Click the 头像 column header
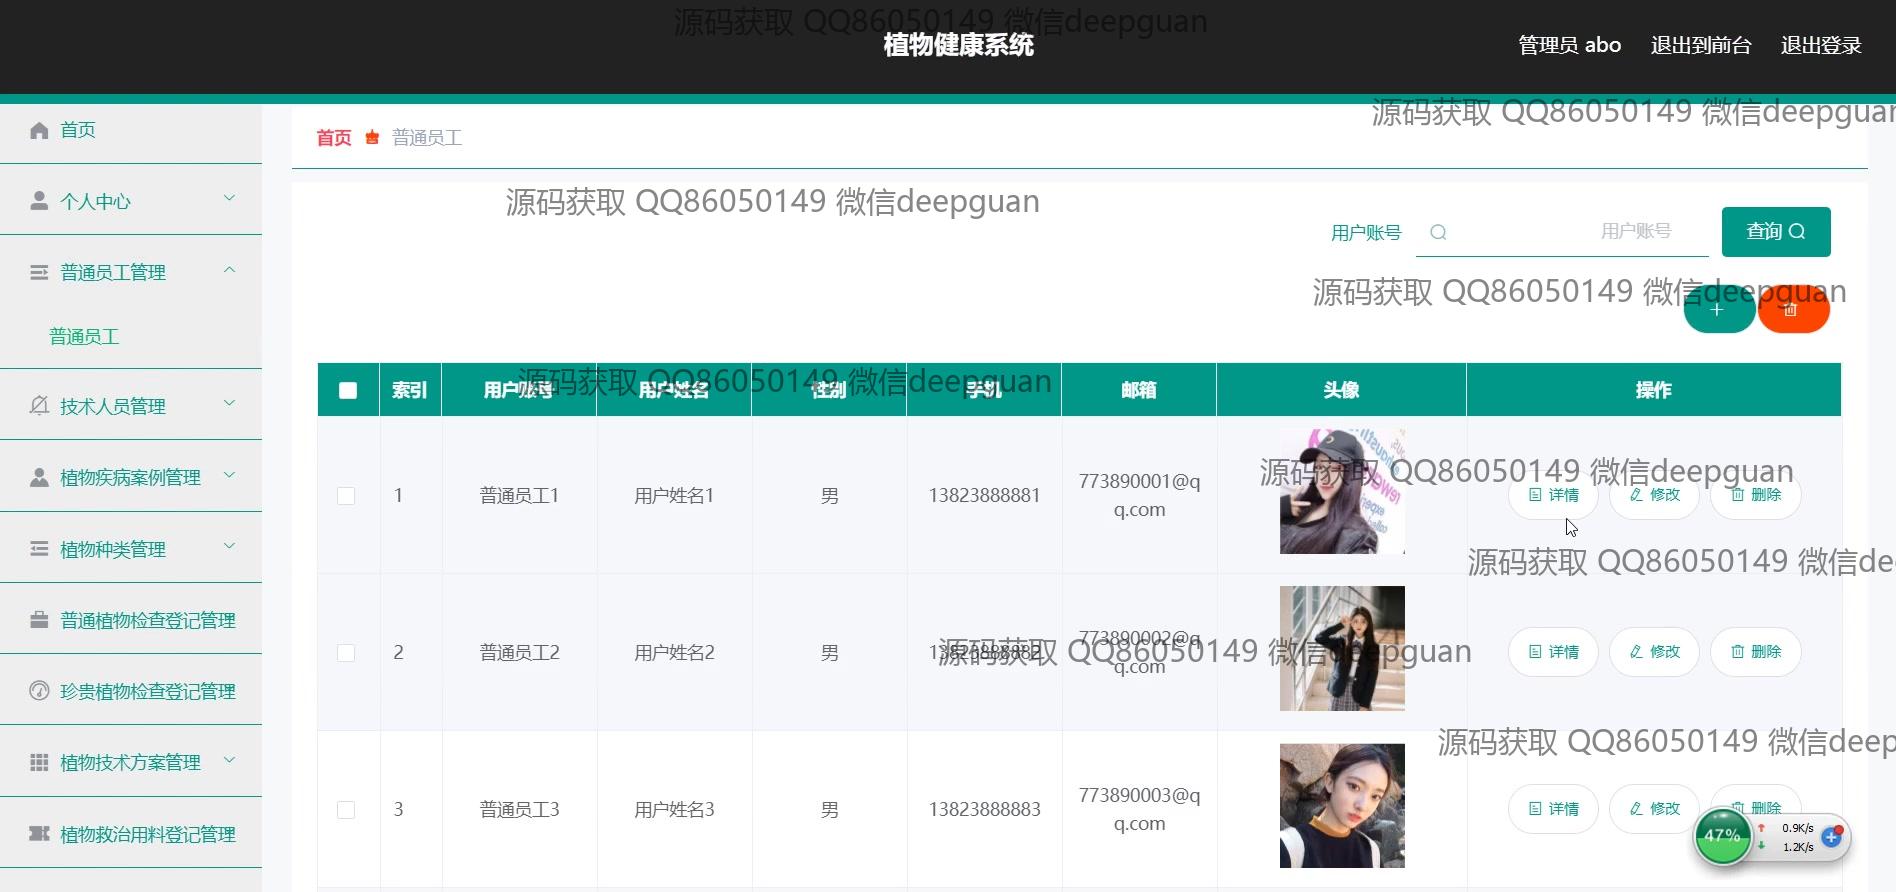Screen dimensions: 1896x892 (x=1342, y=390)
